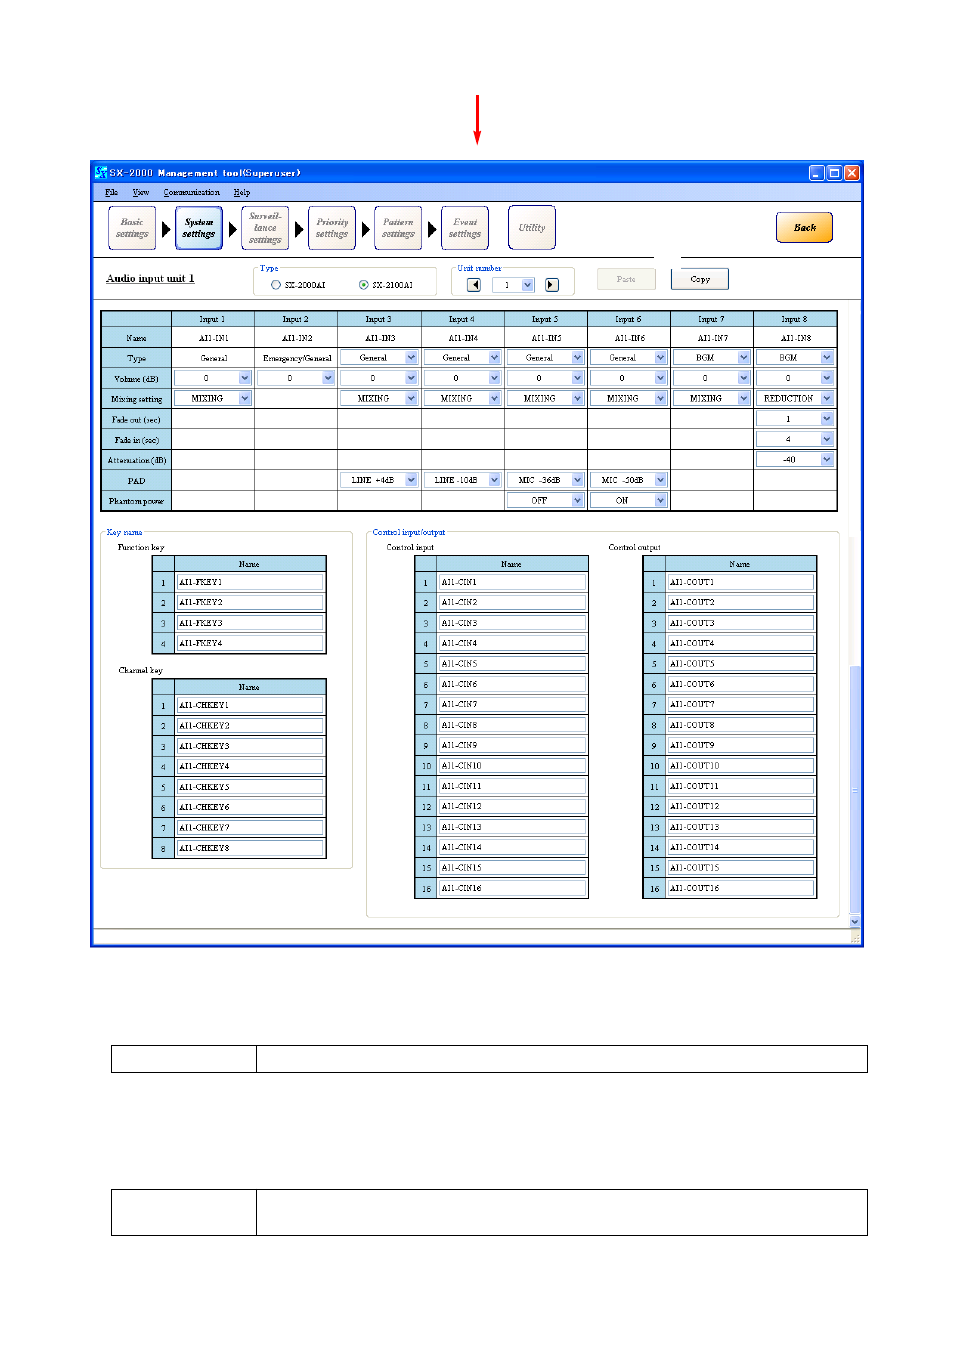Go to next unit number arrow

pos(551,285)
